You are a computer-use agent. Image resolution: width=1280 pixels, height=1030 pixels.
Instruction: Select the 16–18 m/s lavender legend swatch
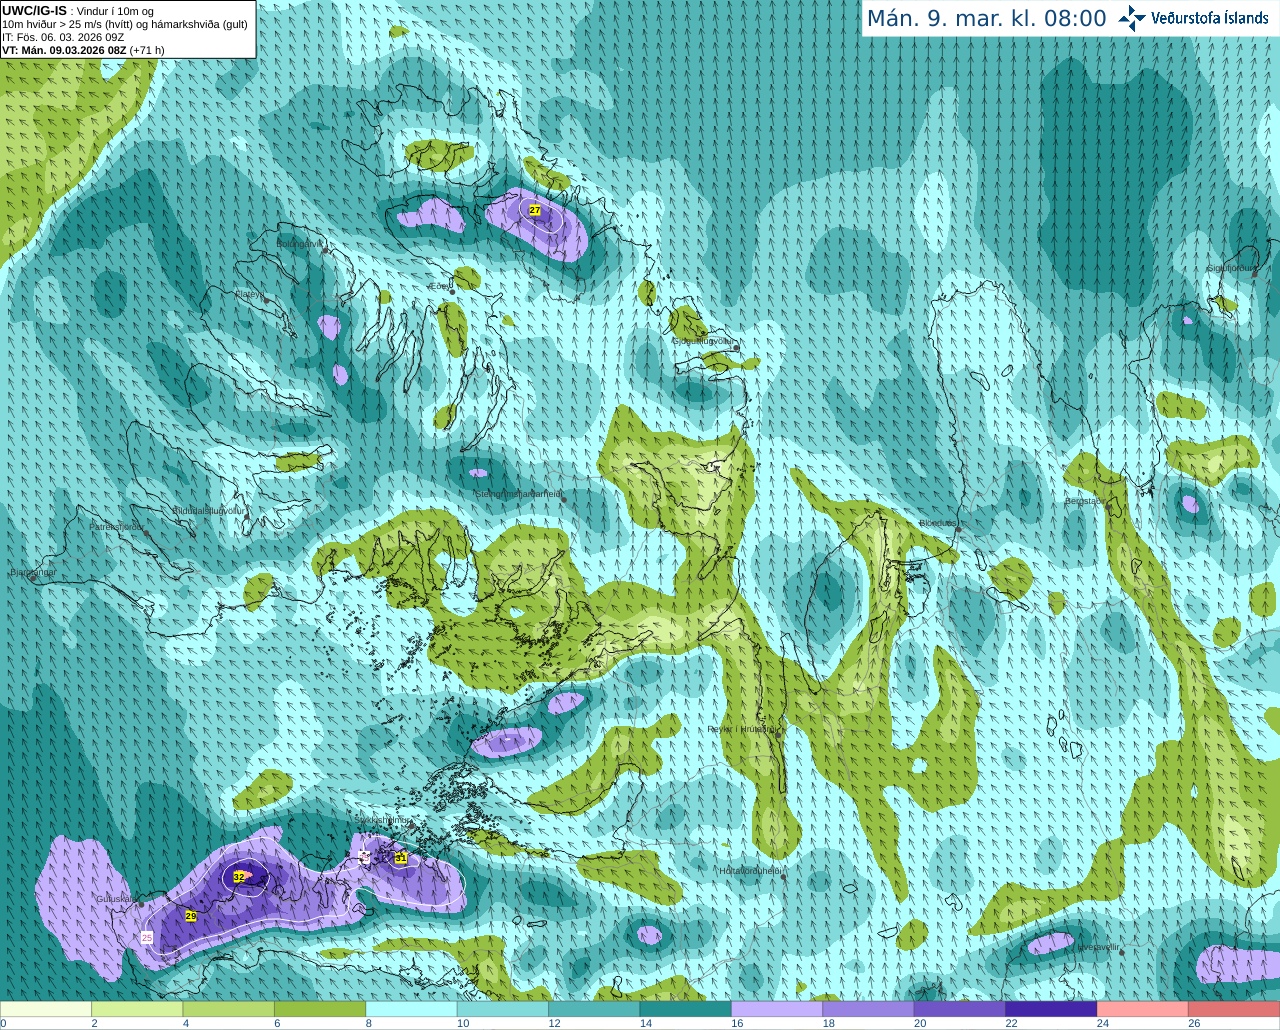tap(777, 1009)
